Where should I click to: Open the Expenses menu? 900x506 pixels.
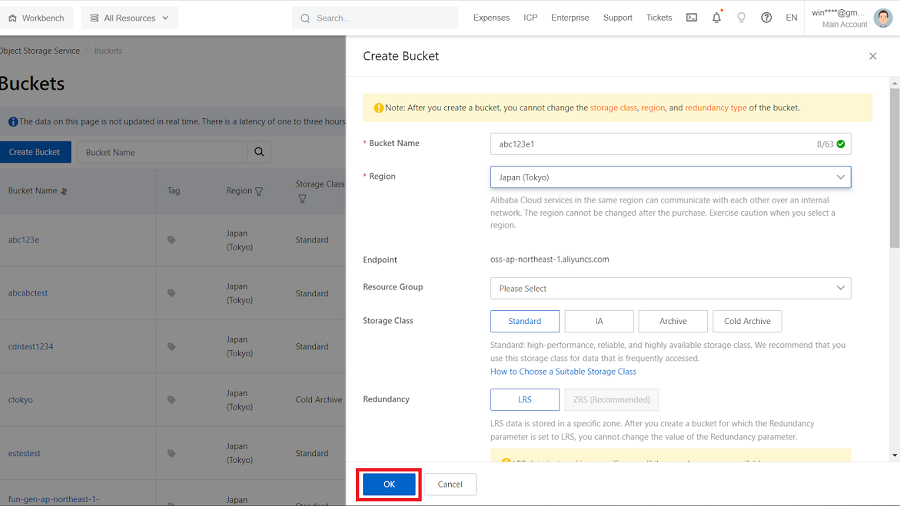click(491, 18)
